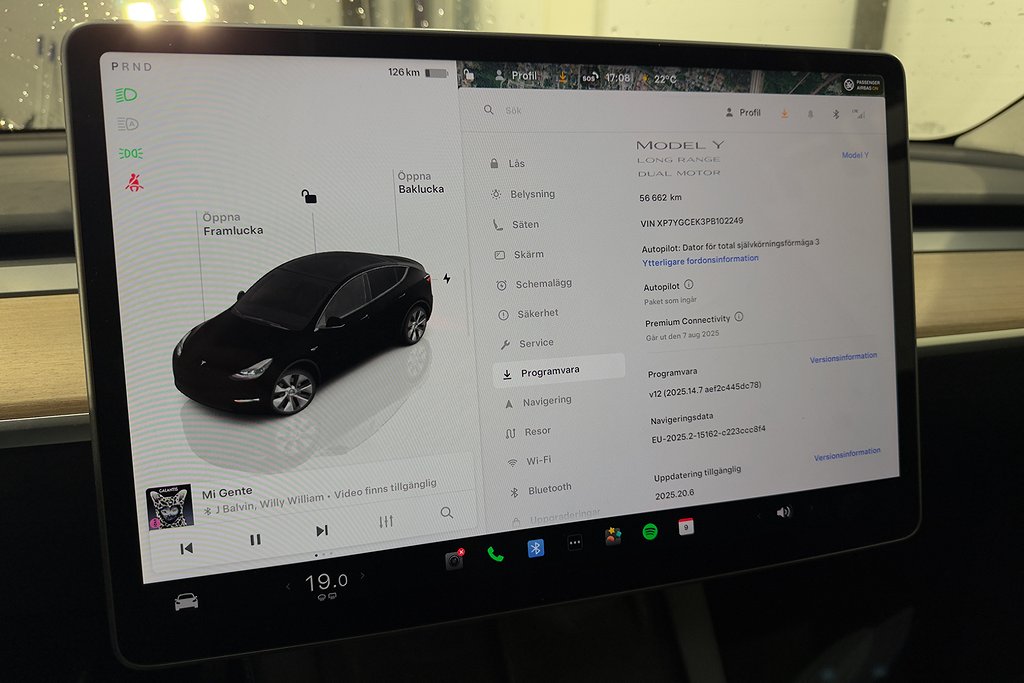
Task: Select the Programvara menu item
Action: pyautogui.click(x=559, y=371)
